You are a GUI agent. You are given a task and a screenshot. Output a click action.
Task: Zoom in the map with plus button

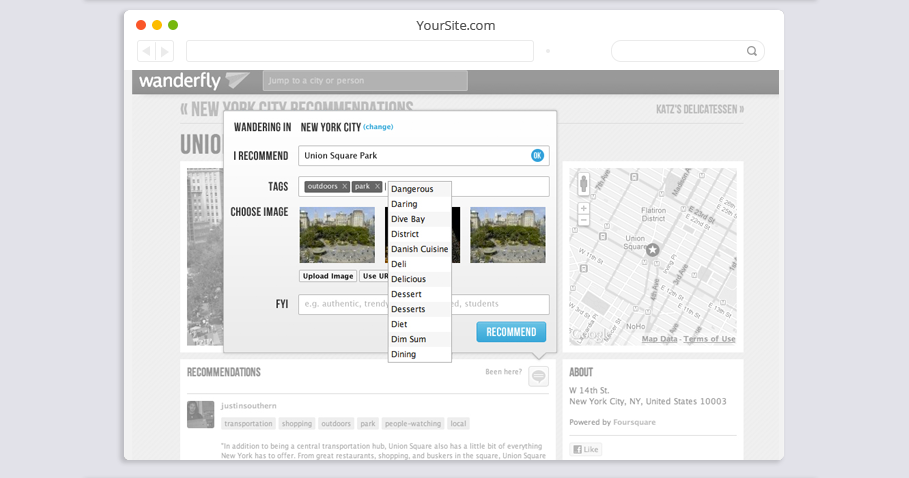pyautogui.click(x=583, y=208)
